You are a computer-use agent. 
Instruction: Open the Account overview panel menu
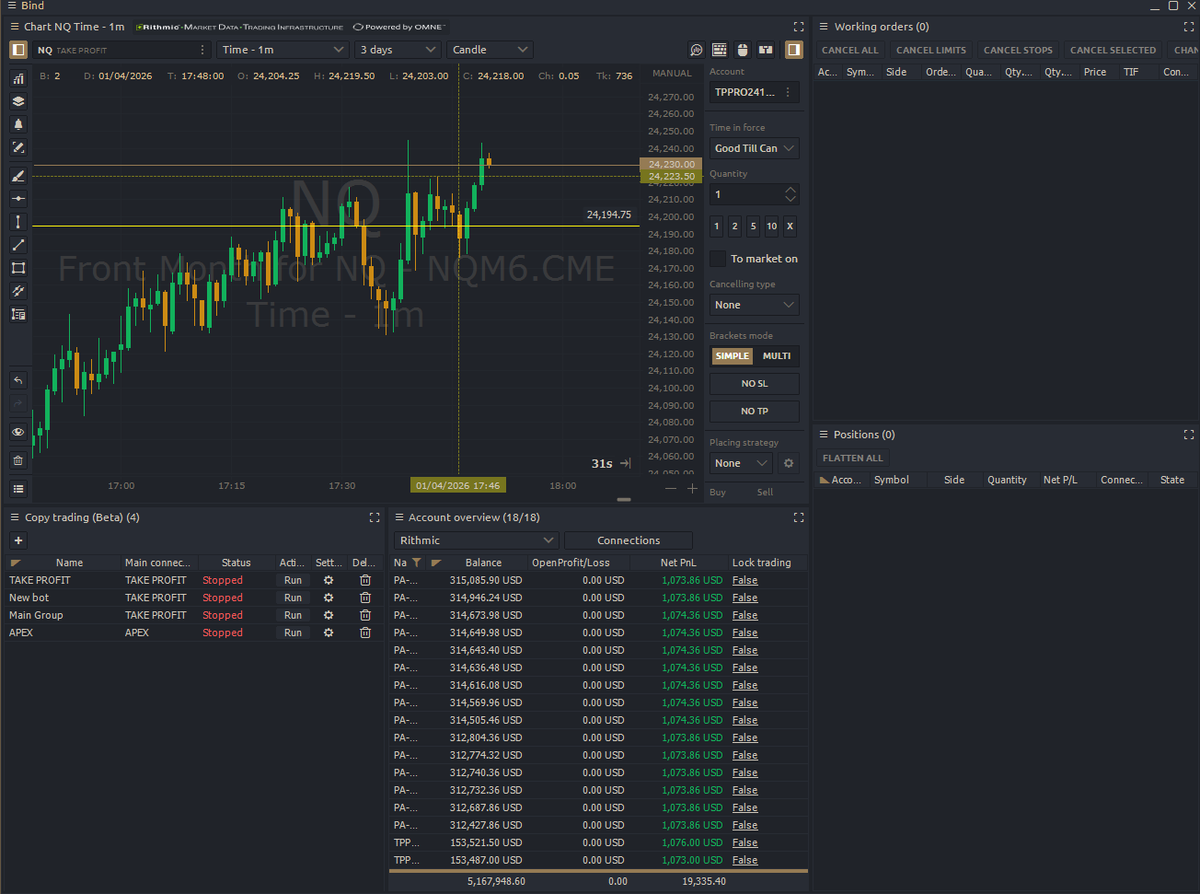point(398,517)
